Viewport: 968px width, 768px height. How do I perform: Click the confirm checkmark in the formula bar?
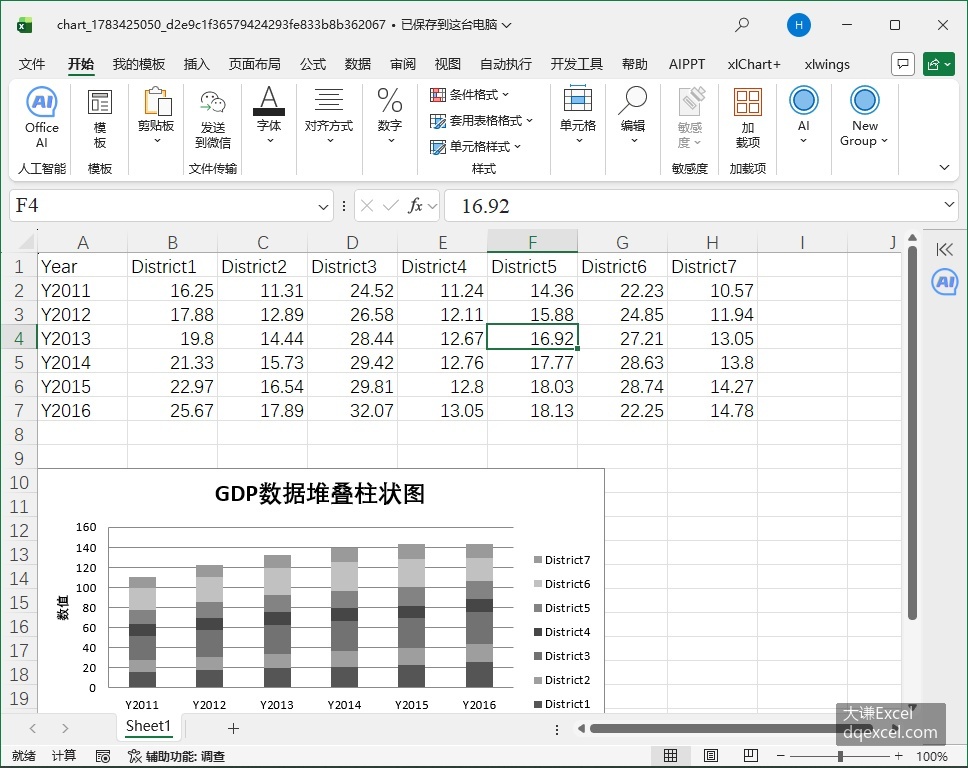pos(390,206)
